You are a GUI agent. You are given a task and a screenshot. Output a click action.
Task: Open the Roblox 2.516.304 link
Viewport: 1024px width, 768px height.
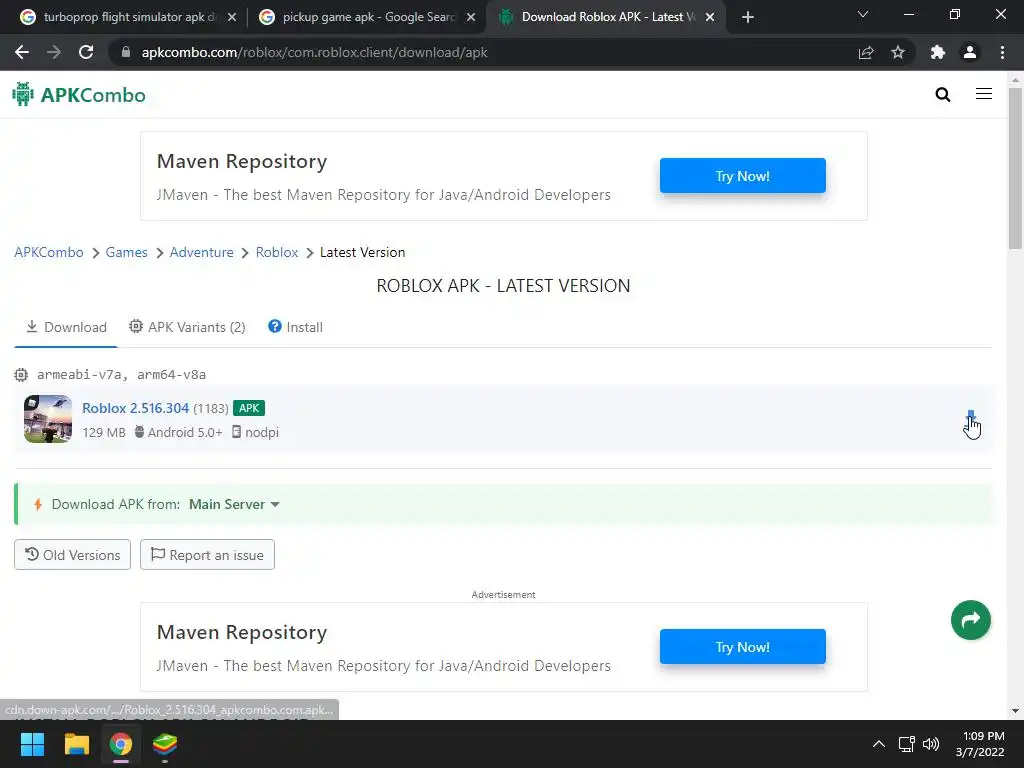[135, 408]
